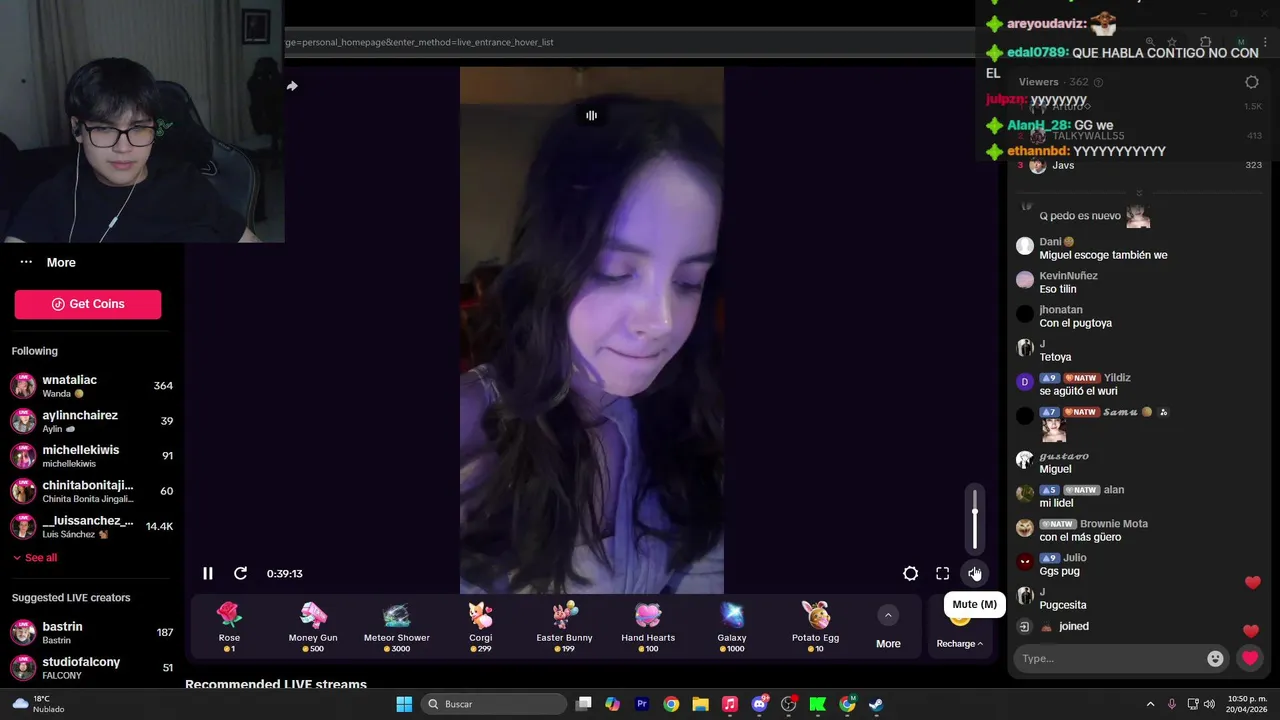Expand See all following creators

point(35,558)
